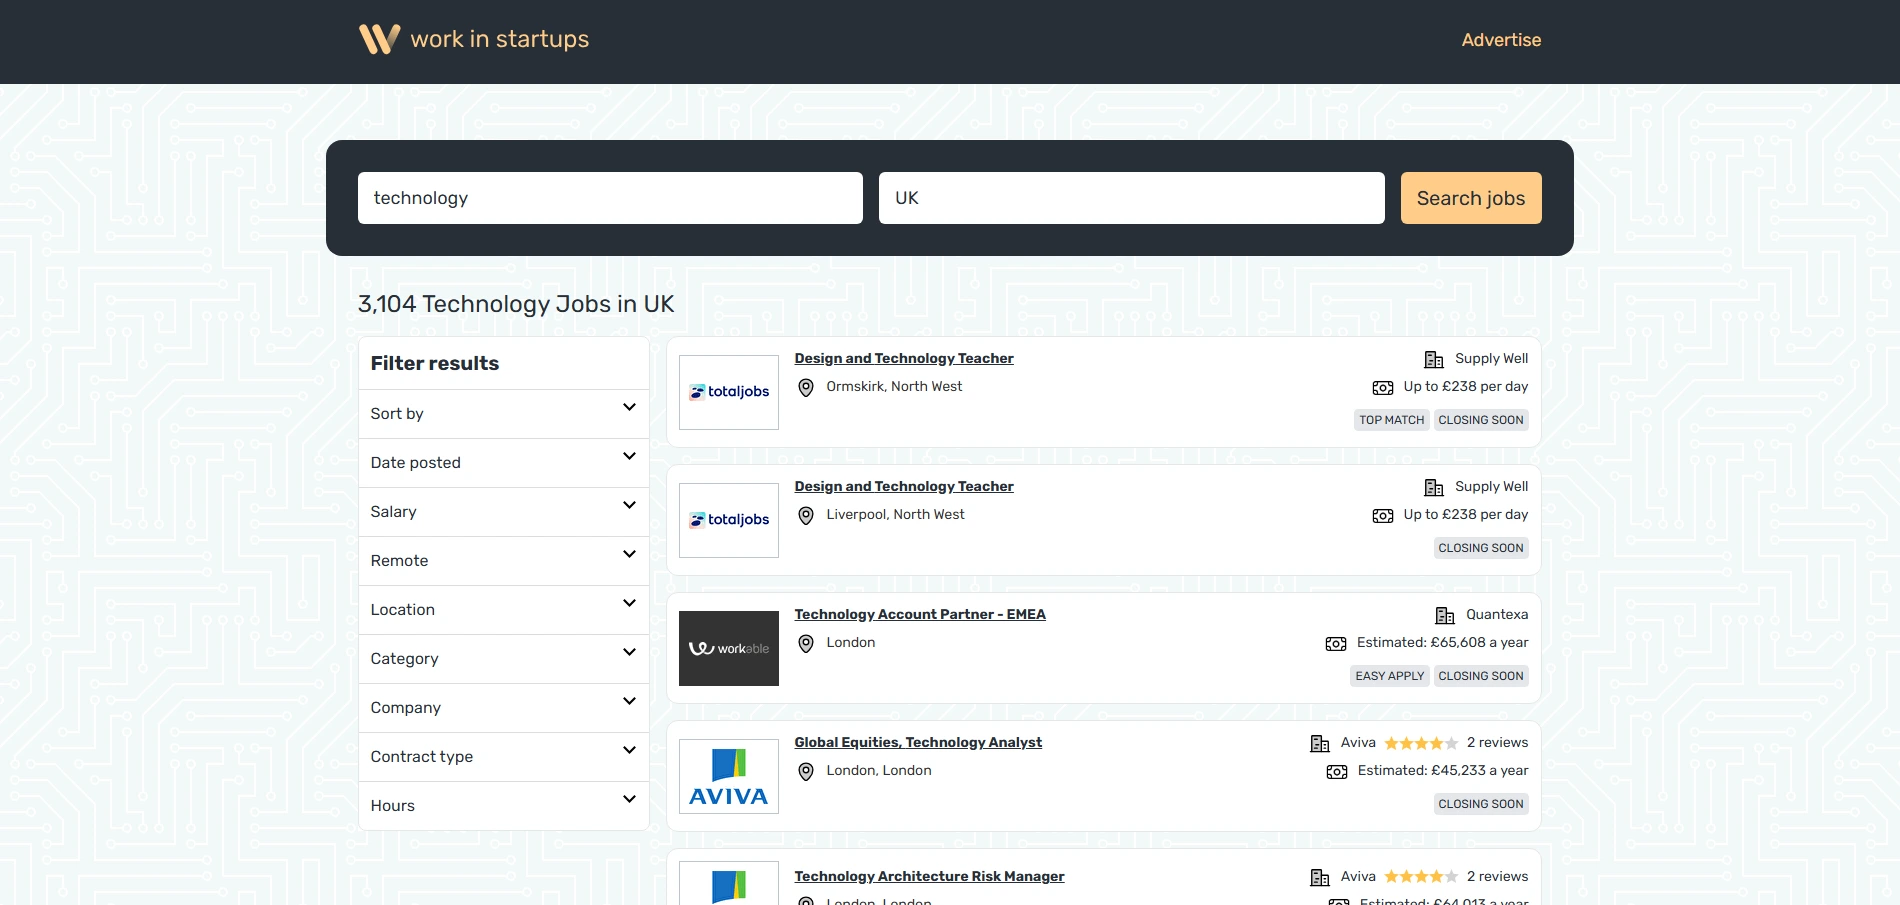Click the Filter results heading

coord(435,363)
